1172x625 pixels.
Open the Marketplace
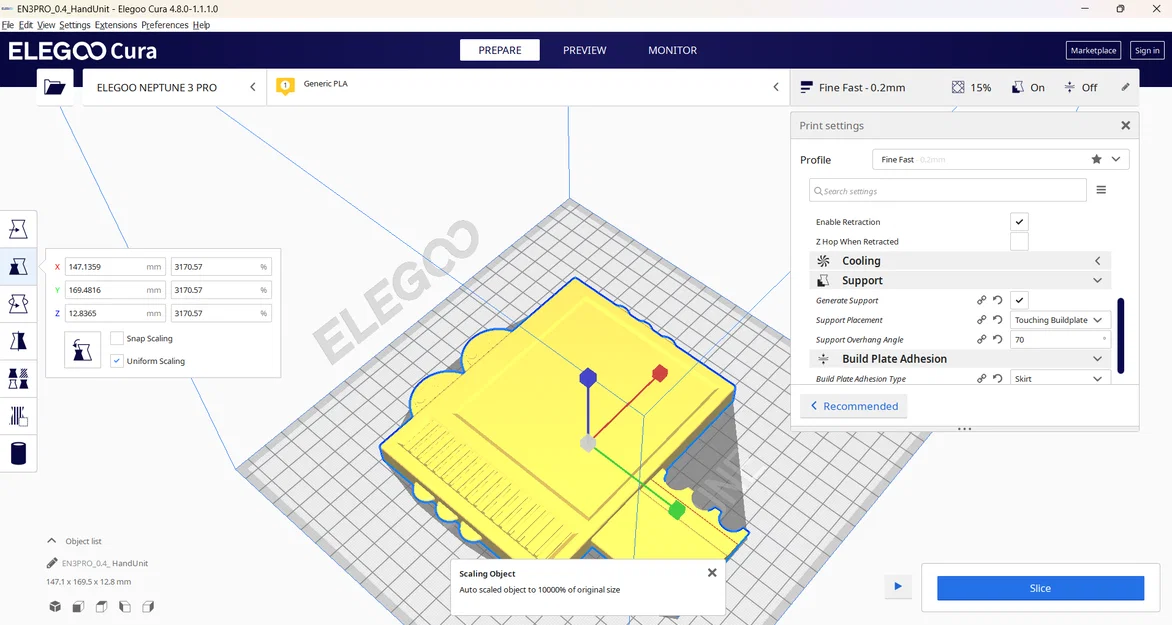1093,50
